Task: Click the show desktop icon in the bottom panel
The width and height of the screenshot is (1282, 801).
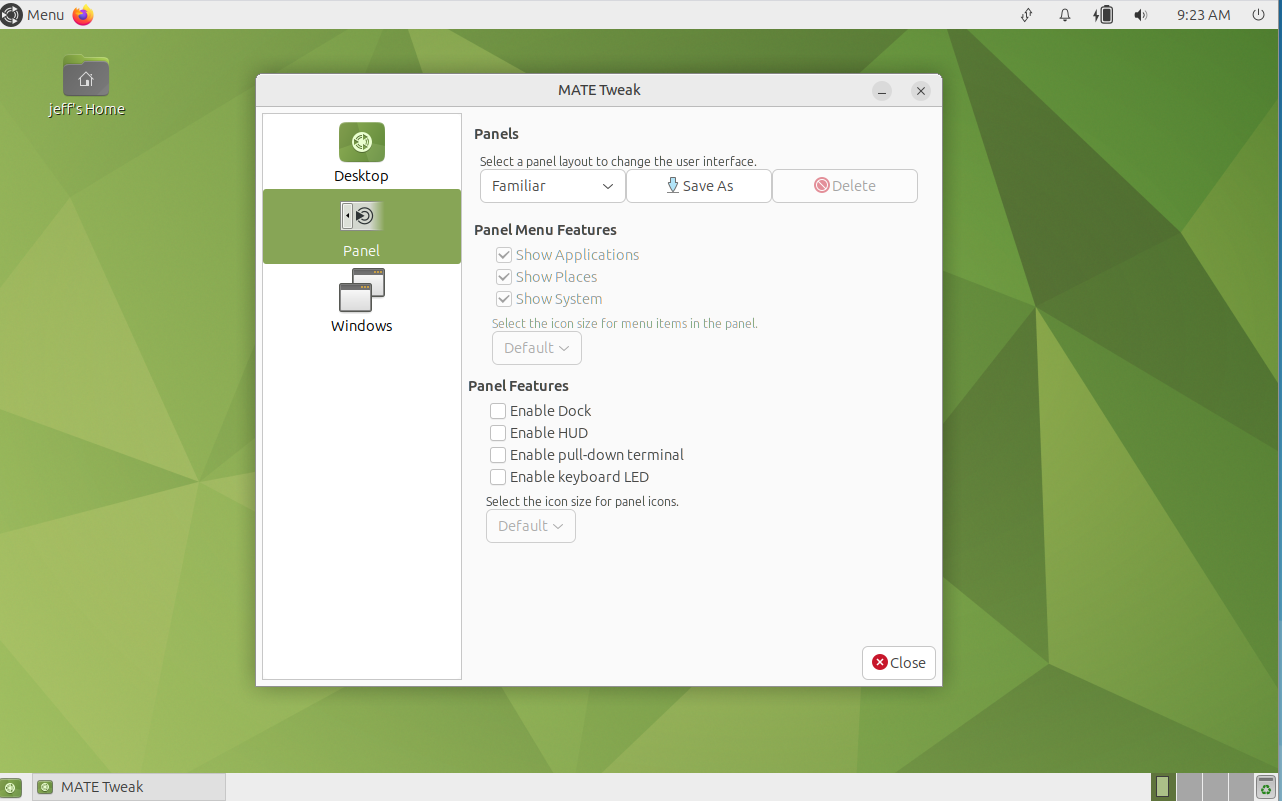Action: coord(11,787)
